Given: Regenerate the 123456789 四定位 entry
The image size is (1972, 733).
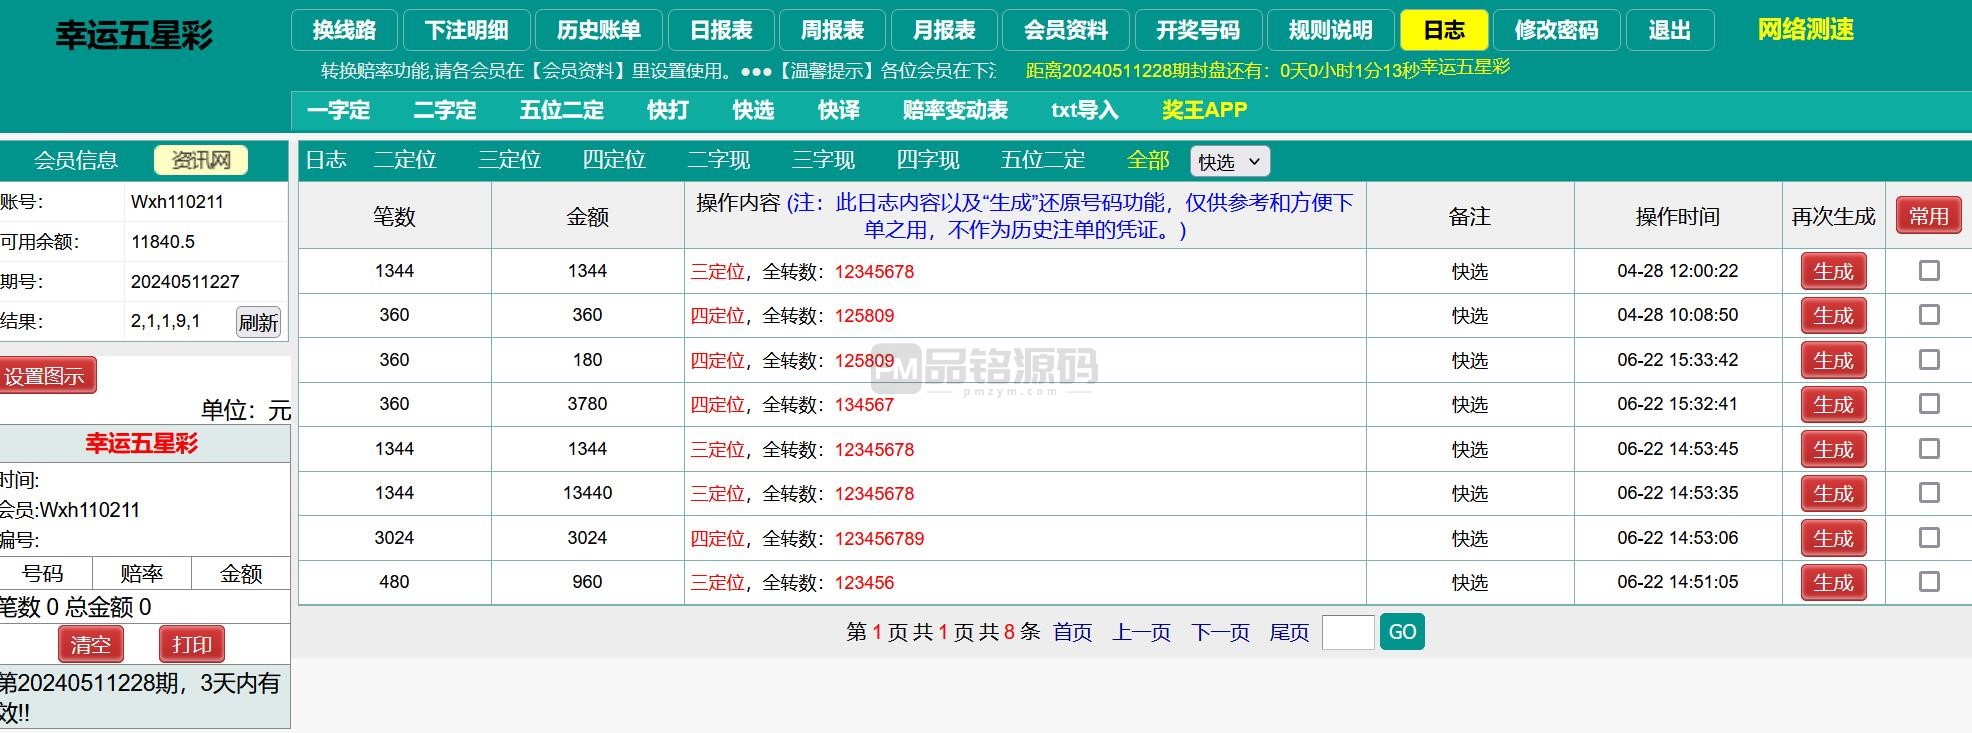Looking at the screenshot, I should [1833, 538].
